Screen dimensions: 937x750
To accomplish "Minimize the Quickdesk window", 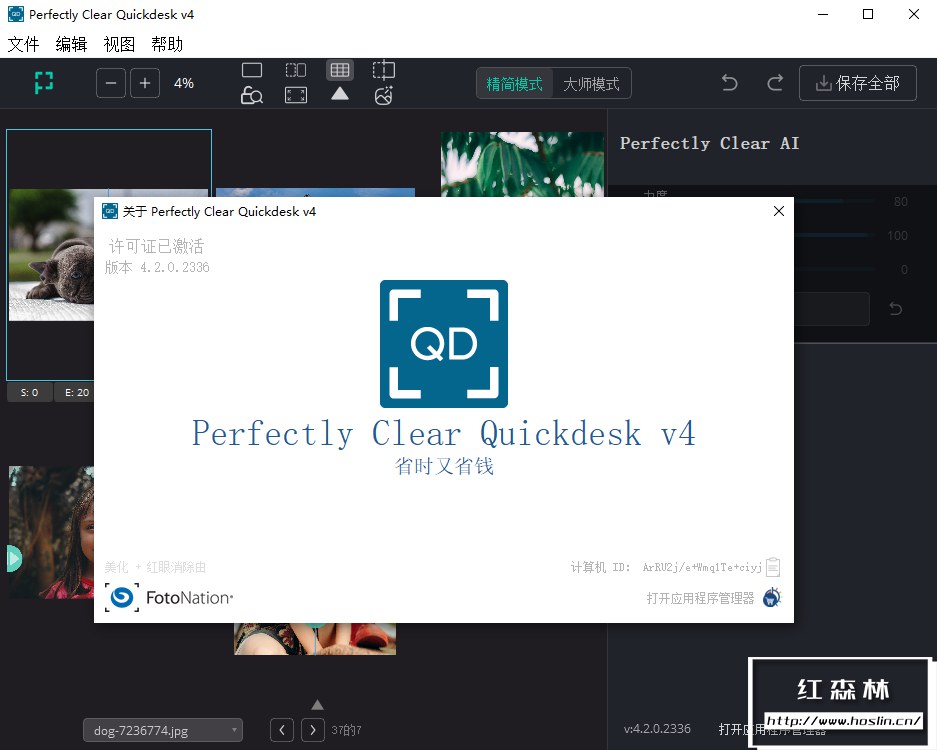I will click(x=823, y=14).
